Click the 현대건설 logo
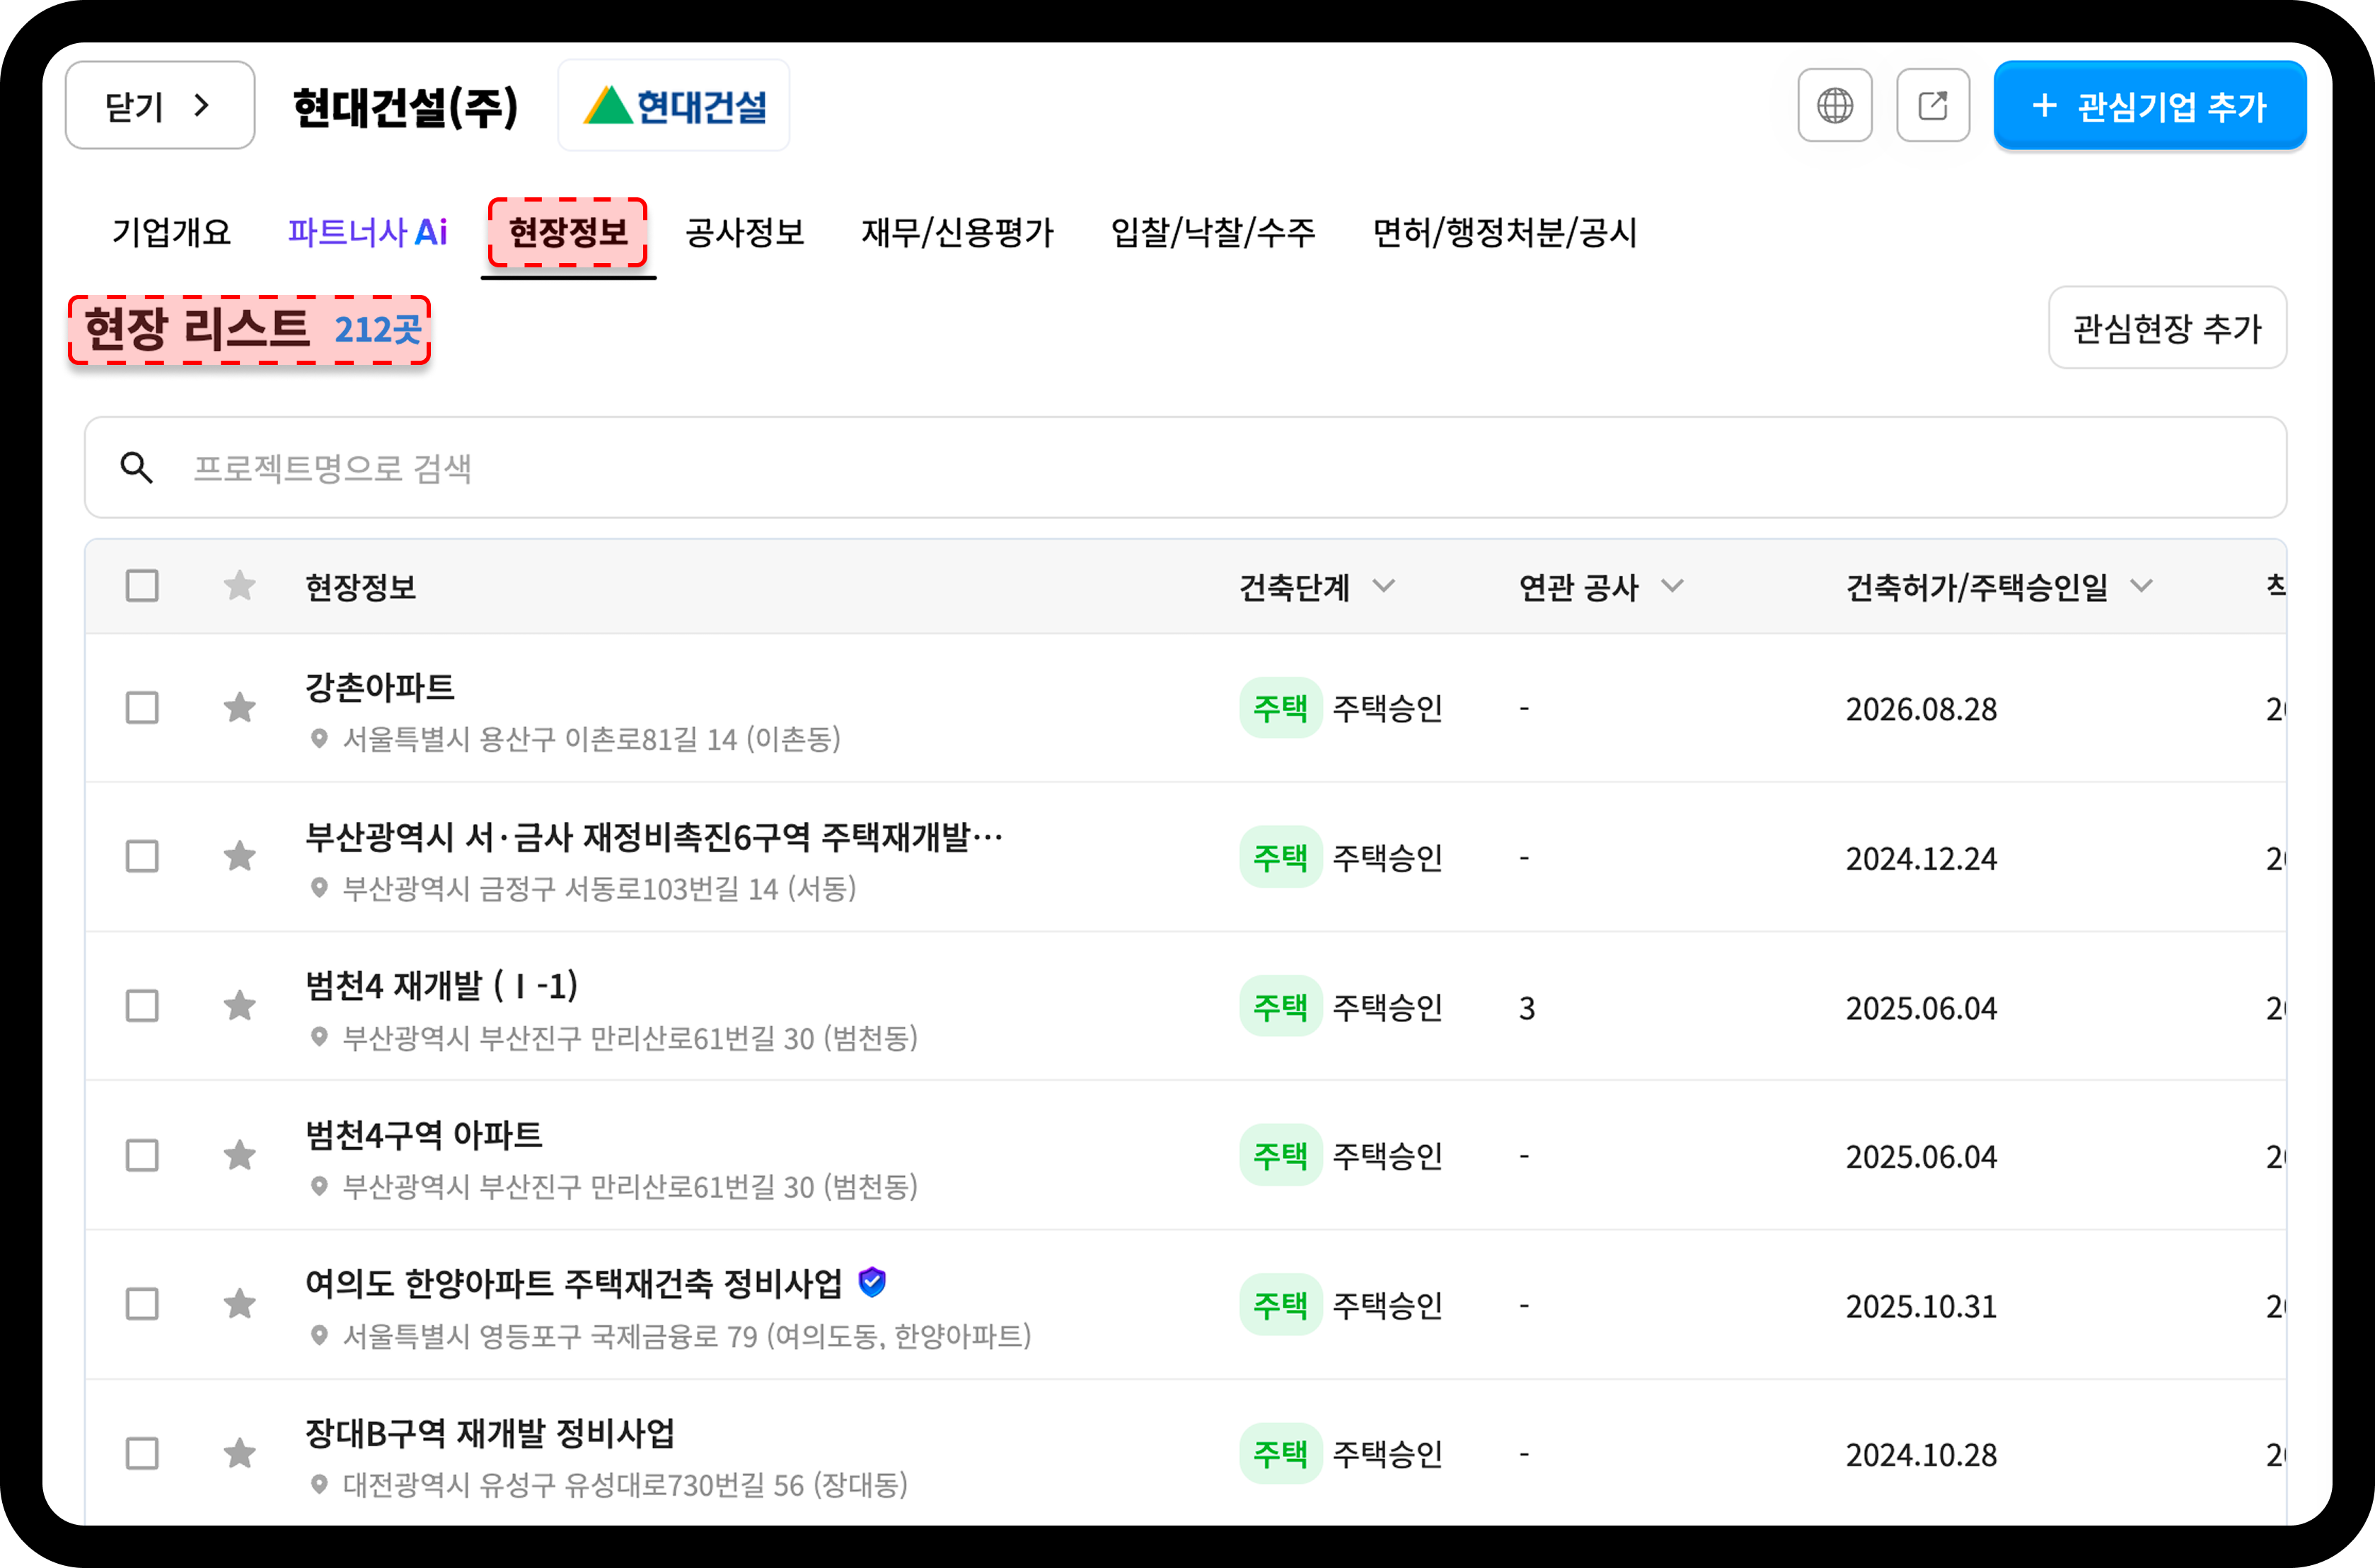Screen dimensions: 2375x1568 [x=674, y=105]
